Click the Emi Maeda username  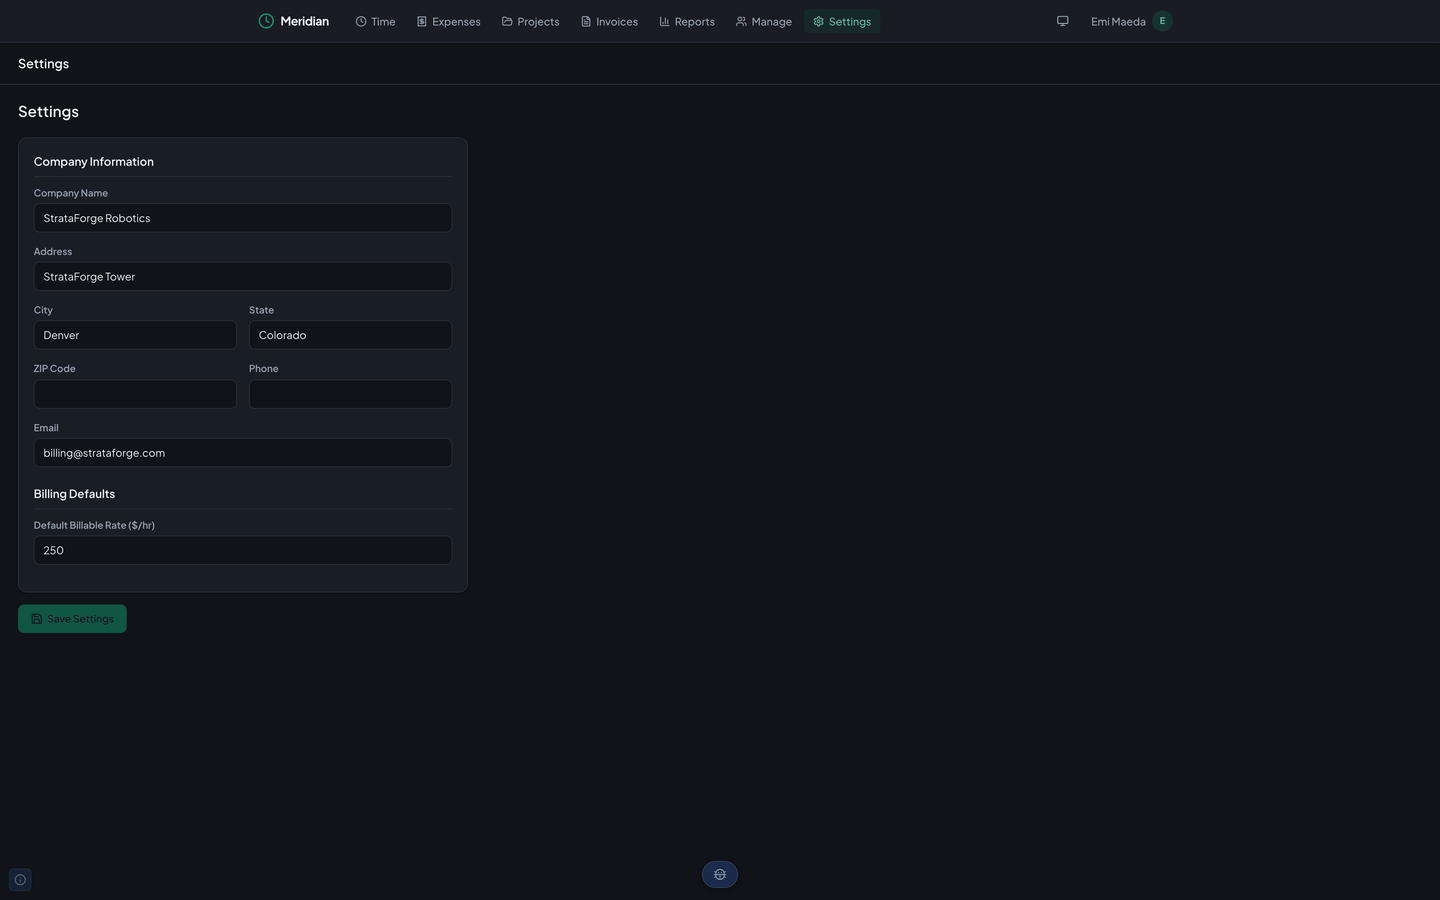click(1118, 21)
